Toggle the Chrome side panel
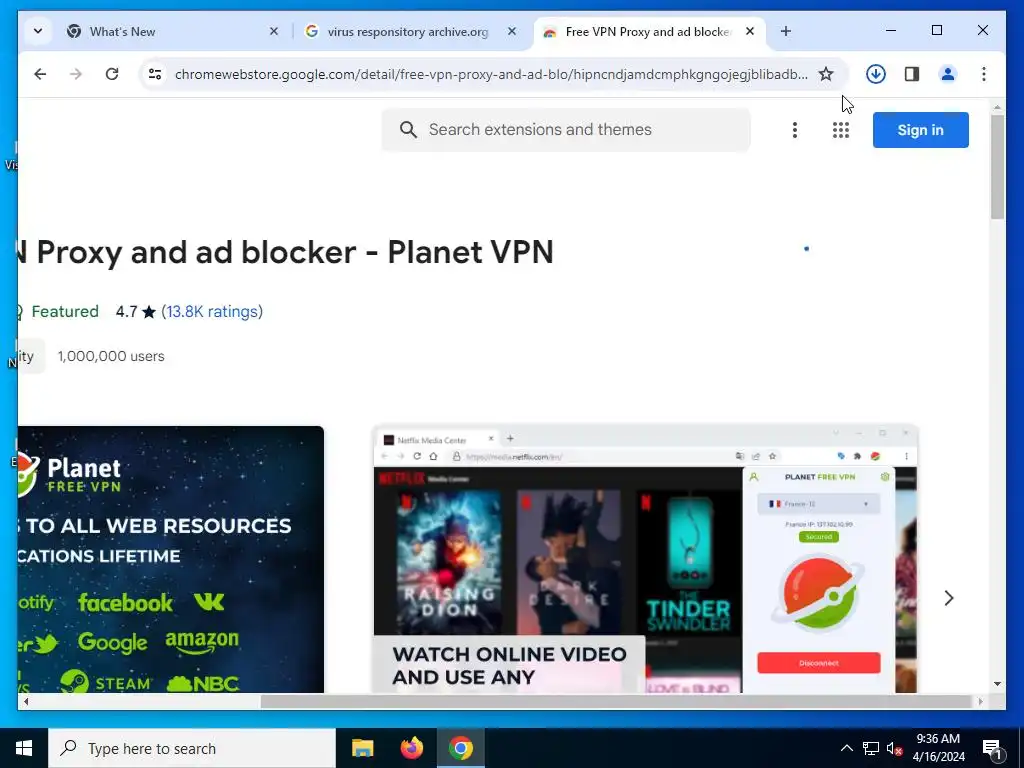 [x=912, y=74]
